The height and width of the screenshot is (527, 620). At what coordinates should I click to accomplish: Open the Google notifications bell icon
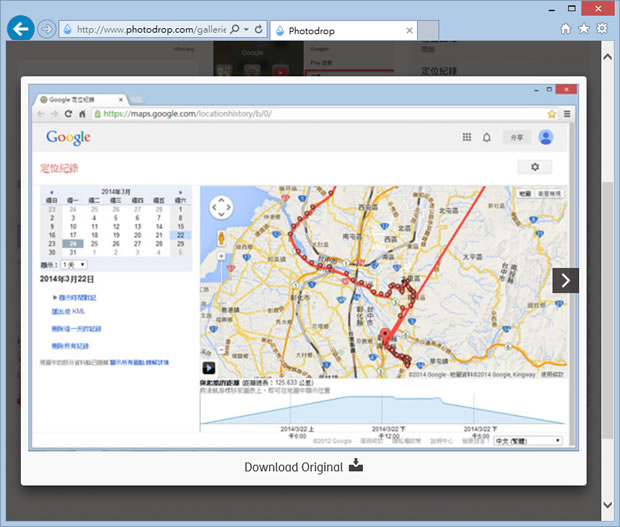point(487,137)
